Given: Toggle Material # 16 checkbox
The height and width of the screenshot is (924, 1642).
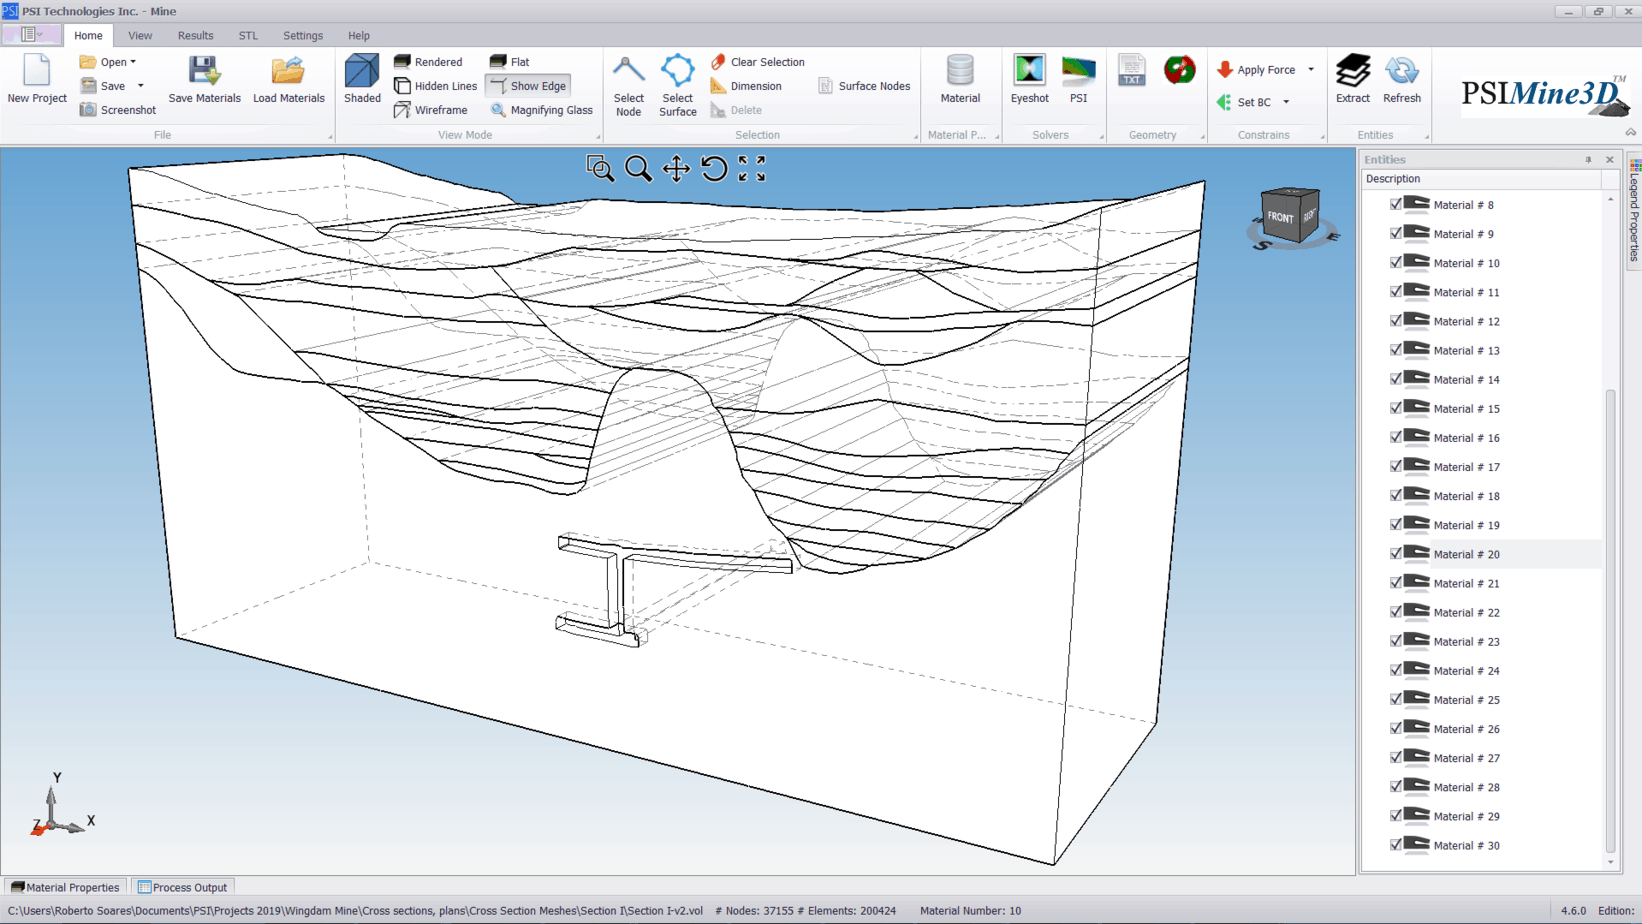Looking at the screenshot, I should 1396,437.
